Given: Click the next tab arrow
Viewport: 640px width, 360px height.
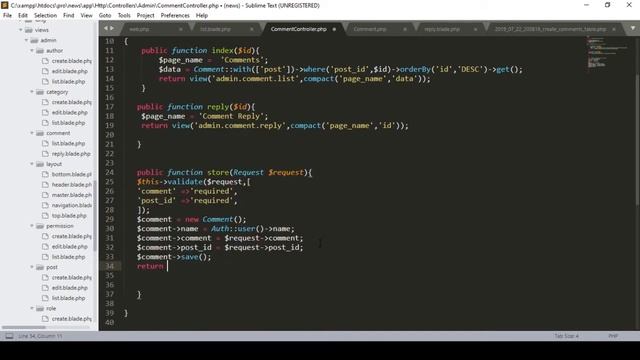Looking at the screenshot, I should [x=112, y=28].
